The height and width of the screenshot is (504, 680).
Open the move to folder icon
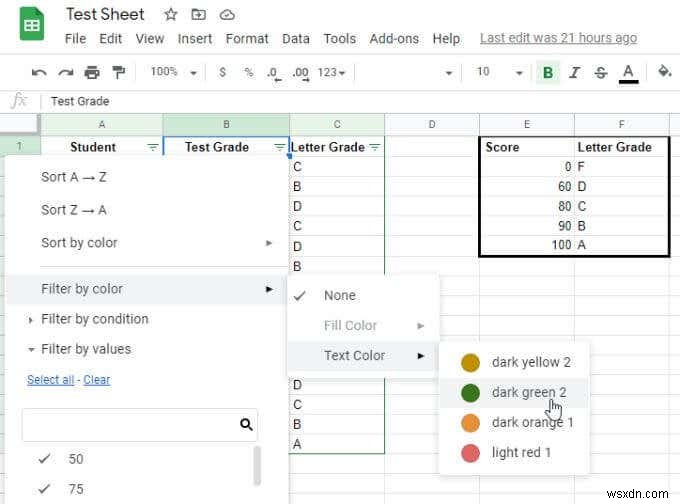198,15
